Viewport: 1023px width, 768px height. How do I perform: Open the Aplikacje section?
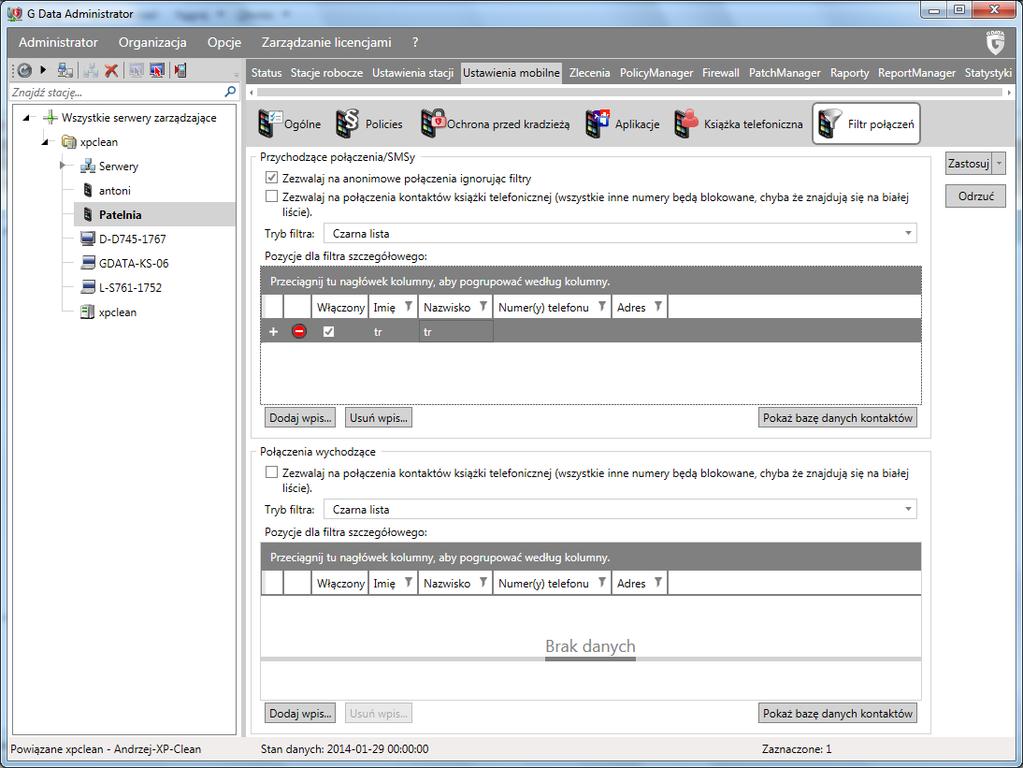click(x=622, y=123)
